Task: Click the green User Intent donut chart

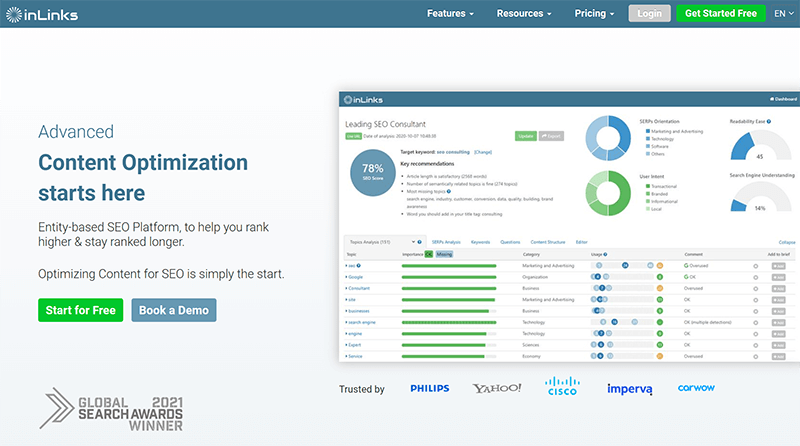Action: point(608,193)
